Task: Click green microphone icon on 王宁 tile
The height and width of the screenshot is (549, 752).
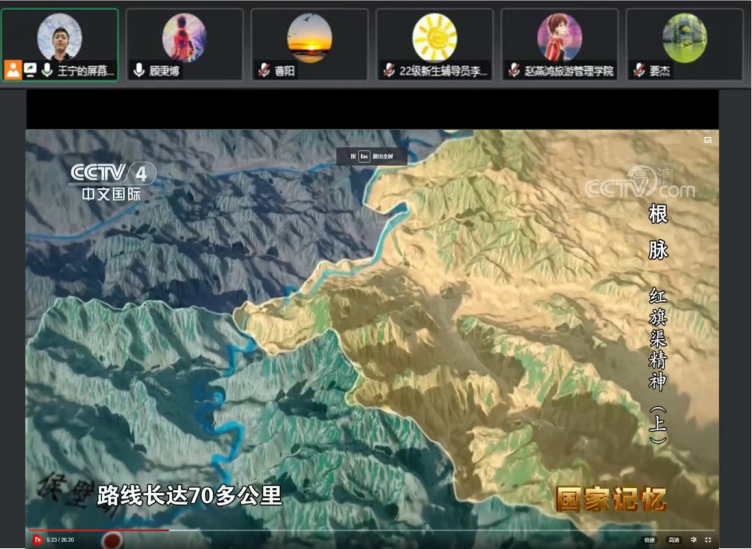Action: 47,70
